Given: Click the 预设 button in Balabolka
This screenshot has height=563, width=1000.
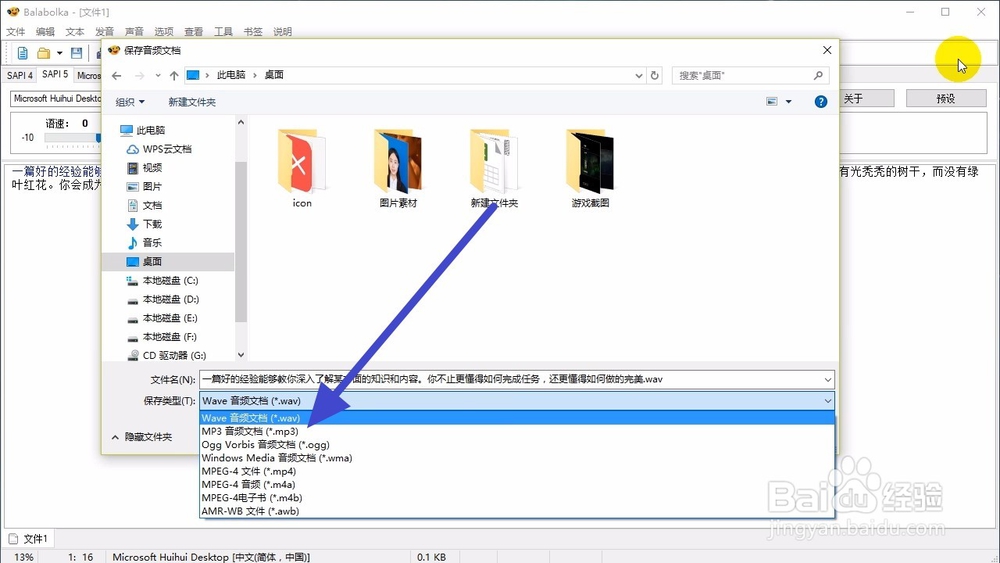Looking at the screenshot, I should pyautogui.click(x=946, y=99).
